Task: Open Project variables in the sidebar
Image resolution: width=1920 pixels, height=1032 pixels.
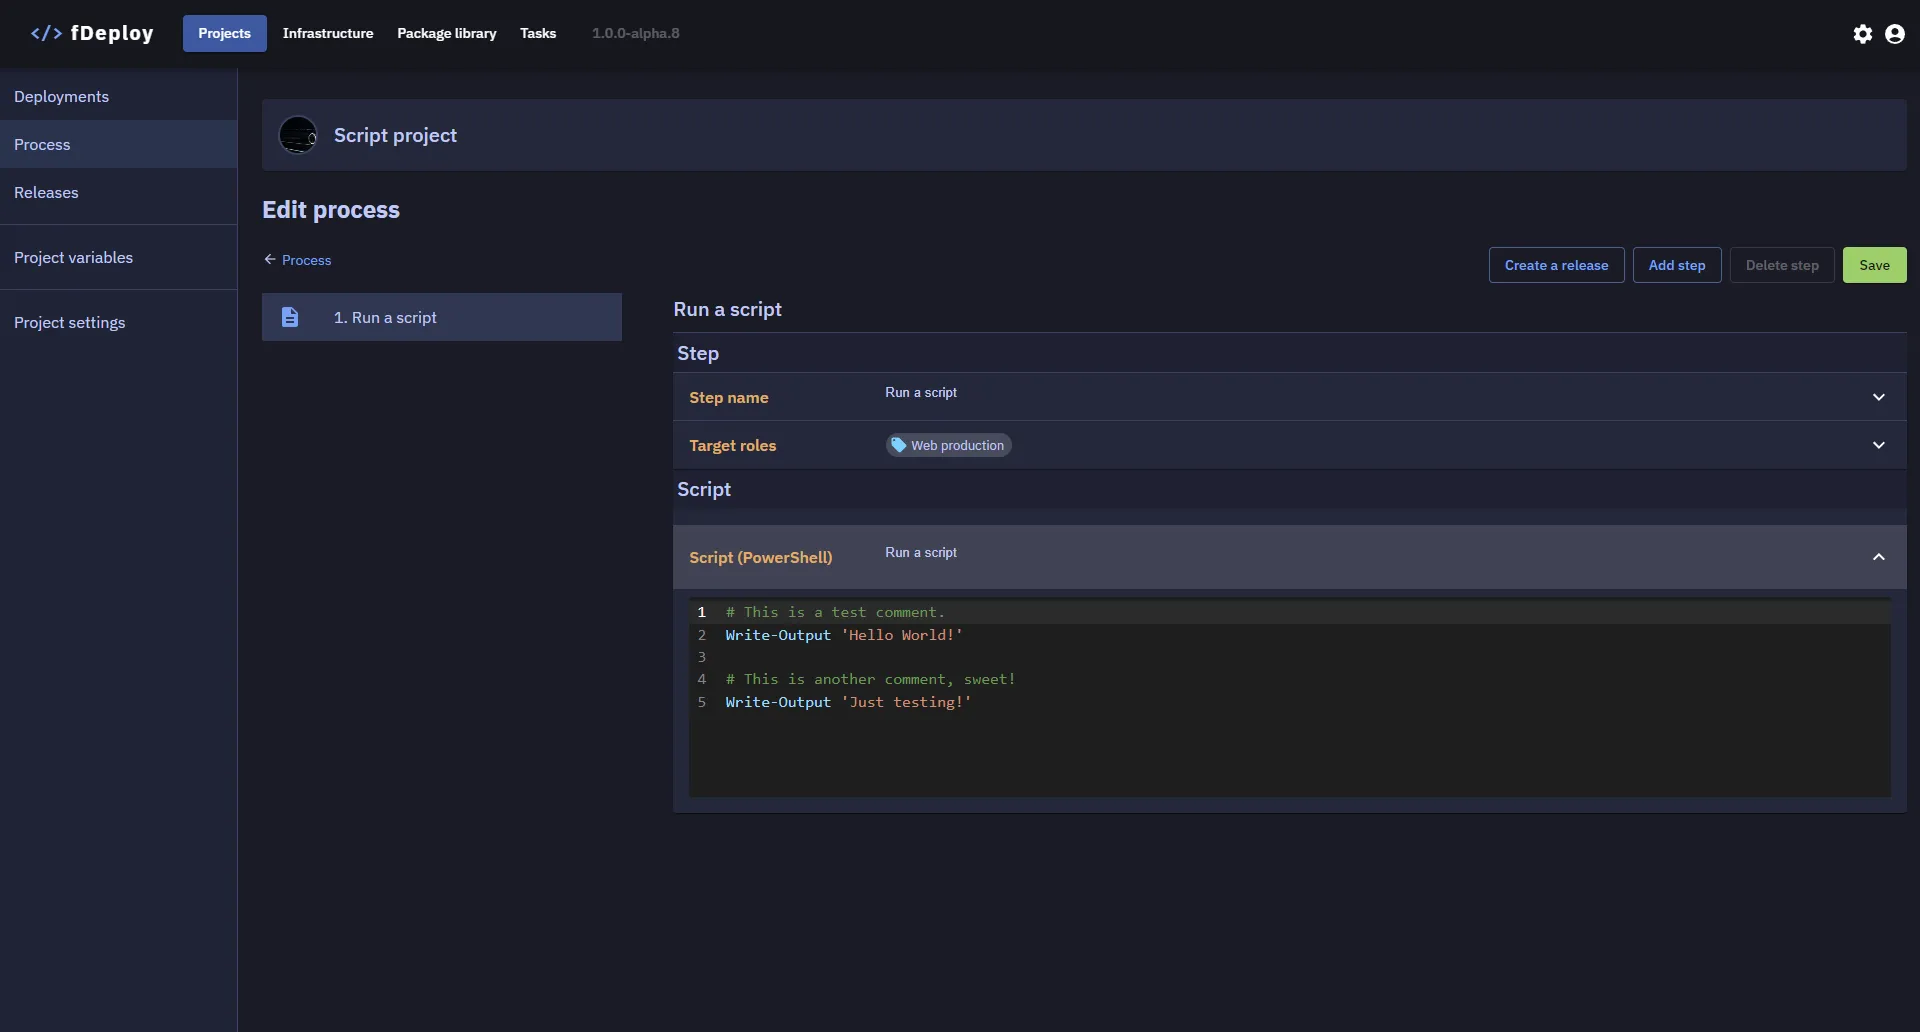Action: point(118,257)
